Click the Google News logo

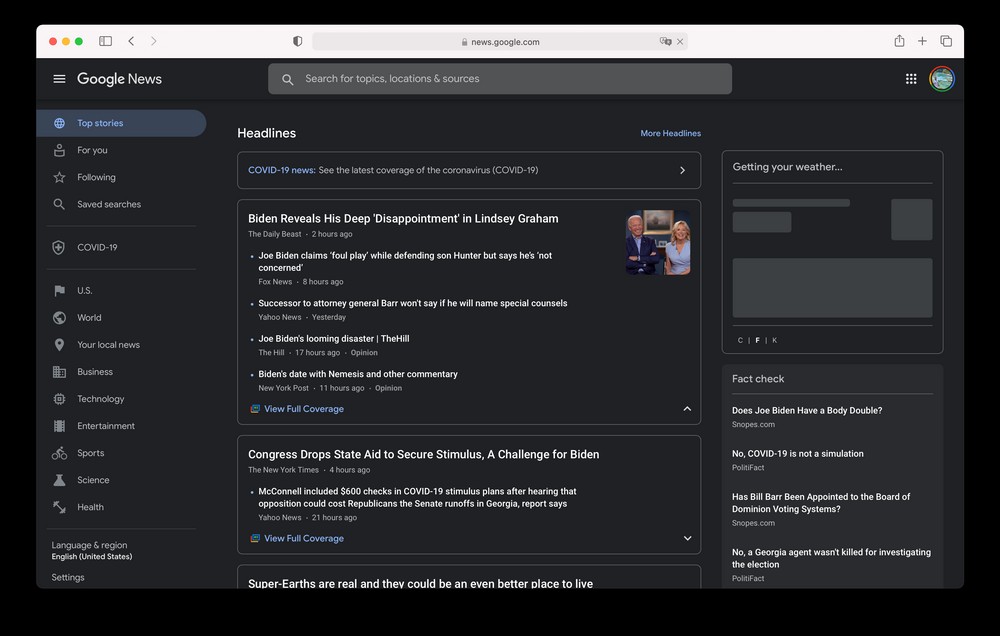click(119, 78)
